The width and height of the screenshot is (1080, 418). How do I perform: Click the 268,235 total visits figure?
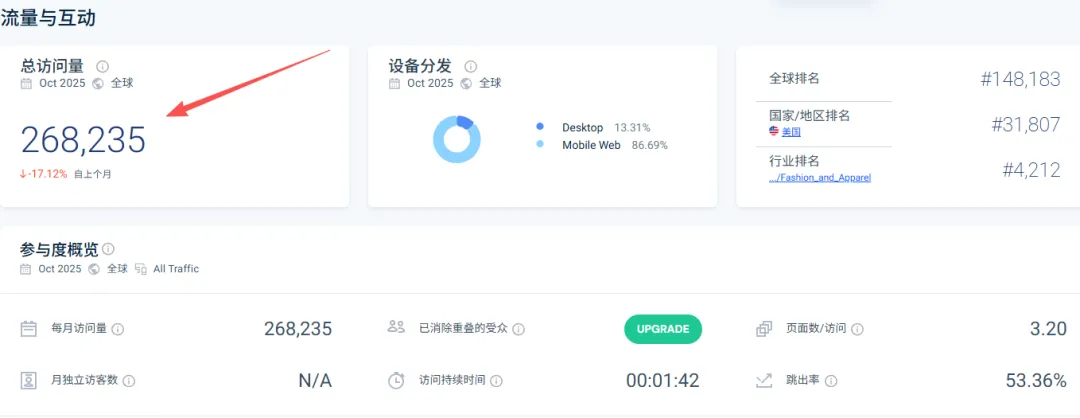(83, 140)
